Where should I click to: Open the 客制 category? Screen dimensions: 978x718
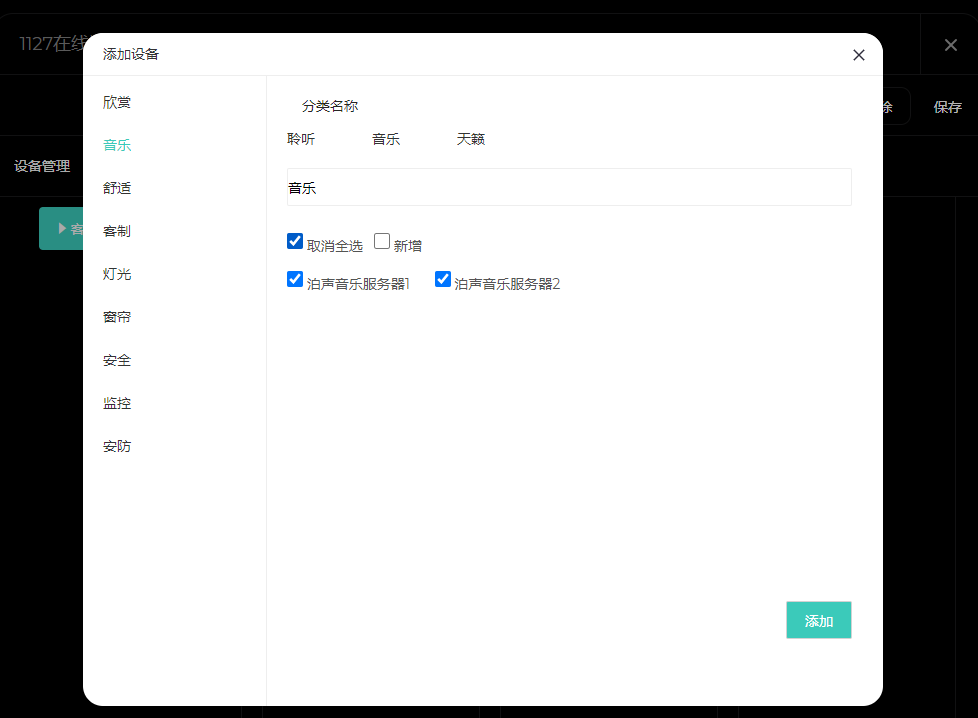(117, 231)
